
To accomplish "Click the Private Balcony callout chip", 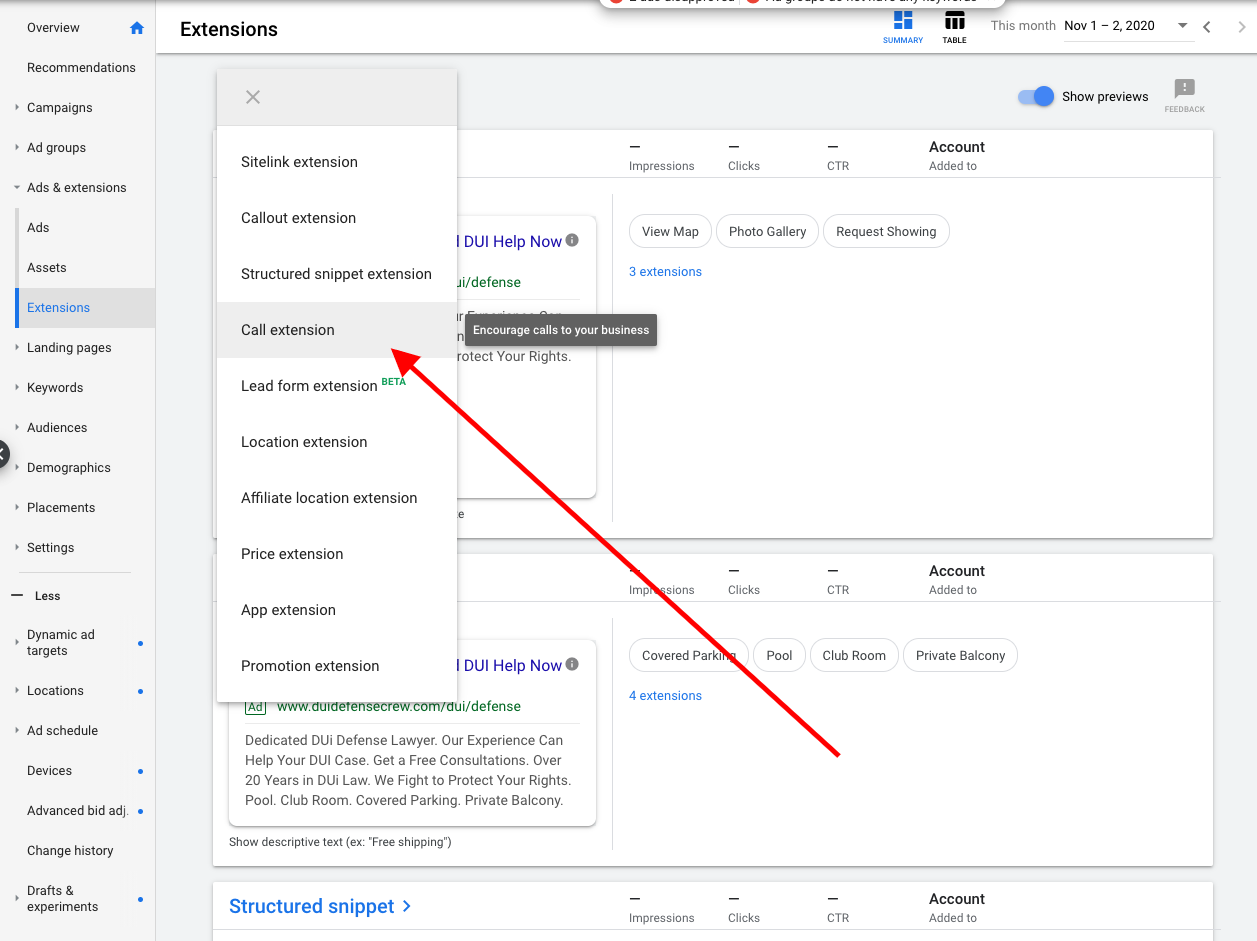I will pos(960,655).
